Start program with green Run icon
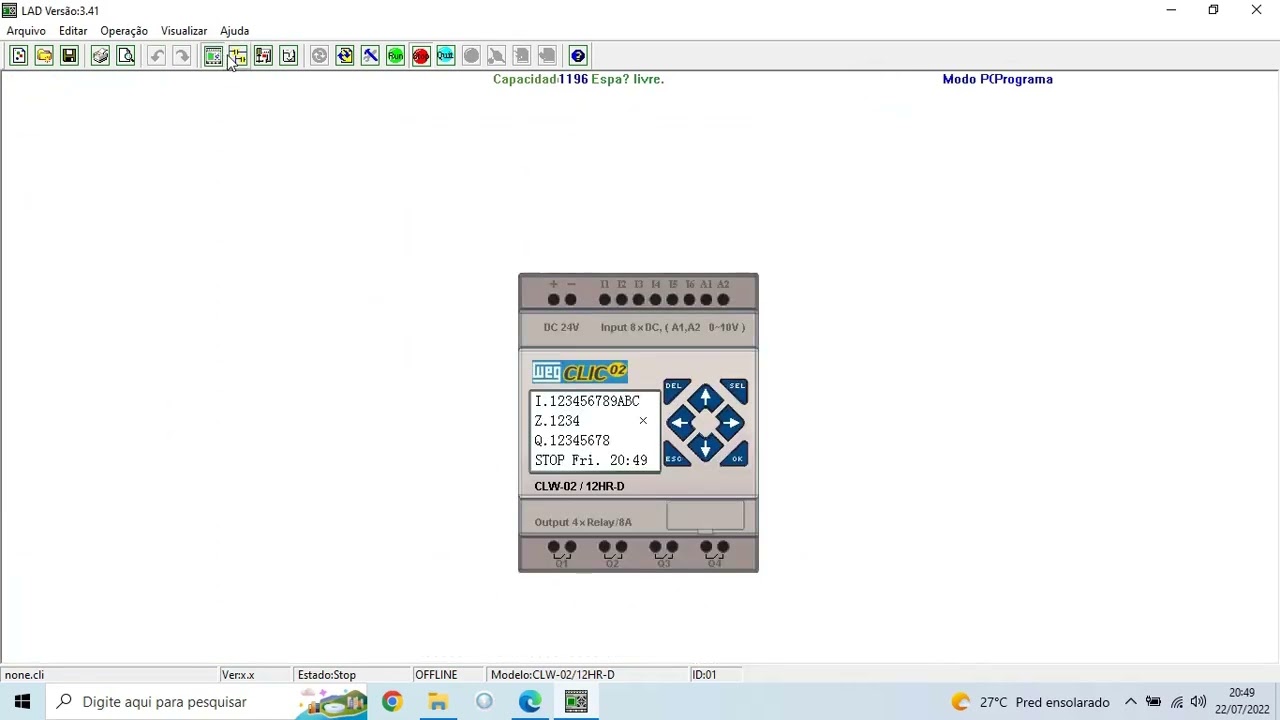1280x720 pixels. coord(395,56)
